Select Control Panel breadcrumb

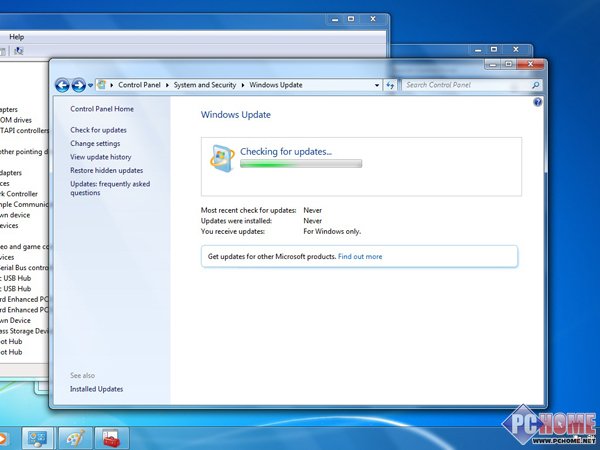coord(139,85)
